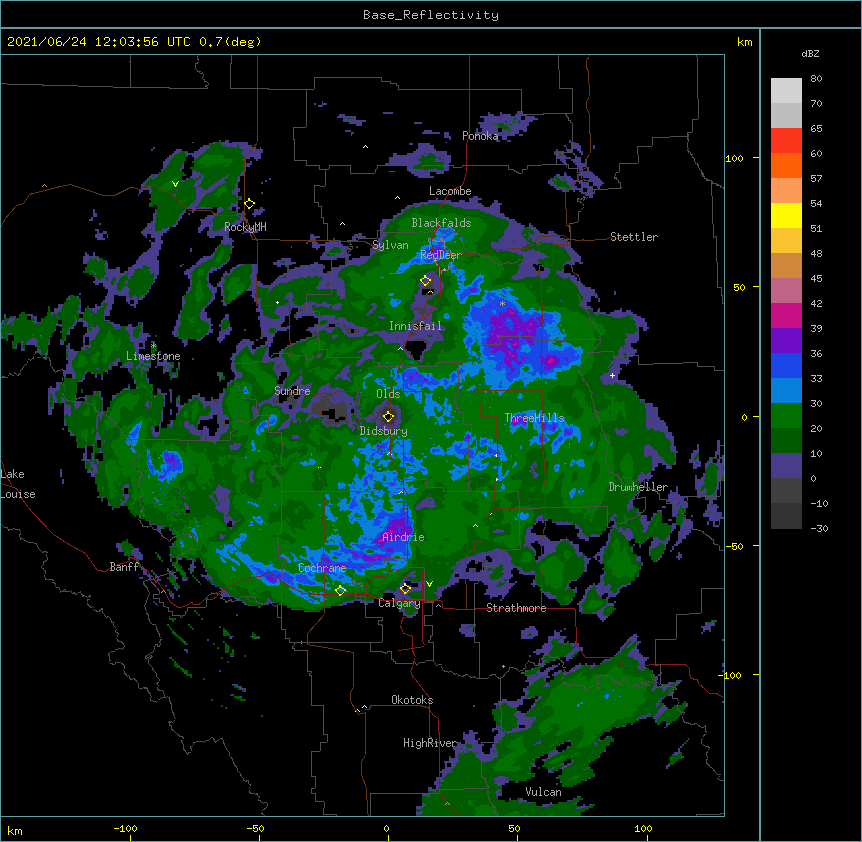Click the Sylvan city label
Viewport: 862px width, 842px height.
390,245
